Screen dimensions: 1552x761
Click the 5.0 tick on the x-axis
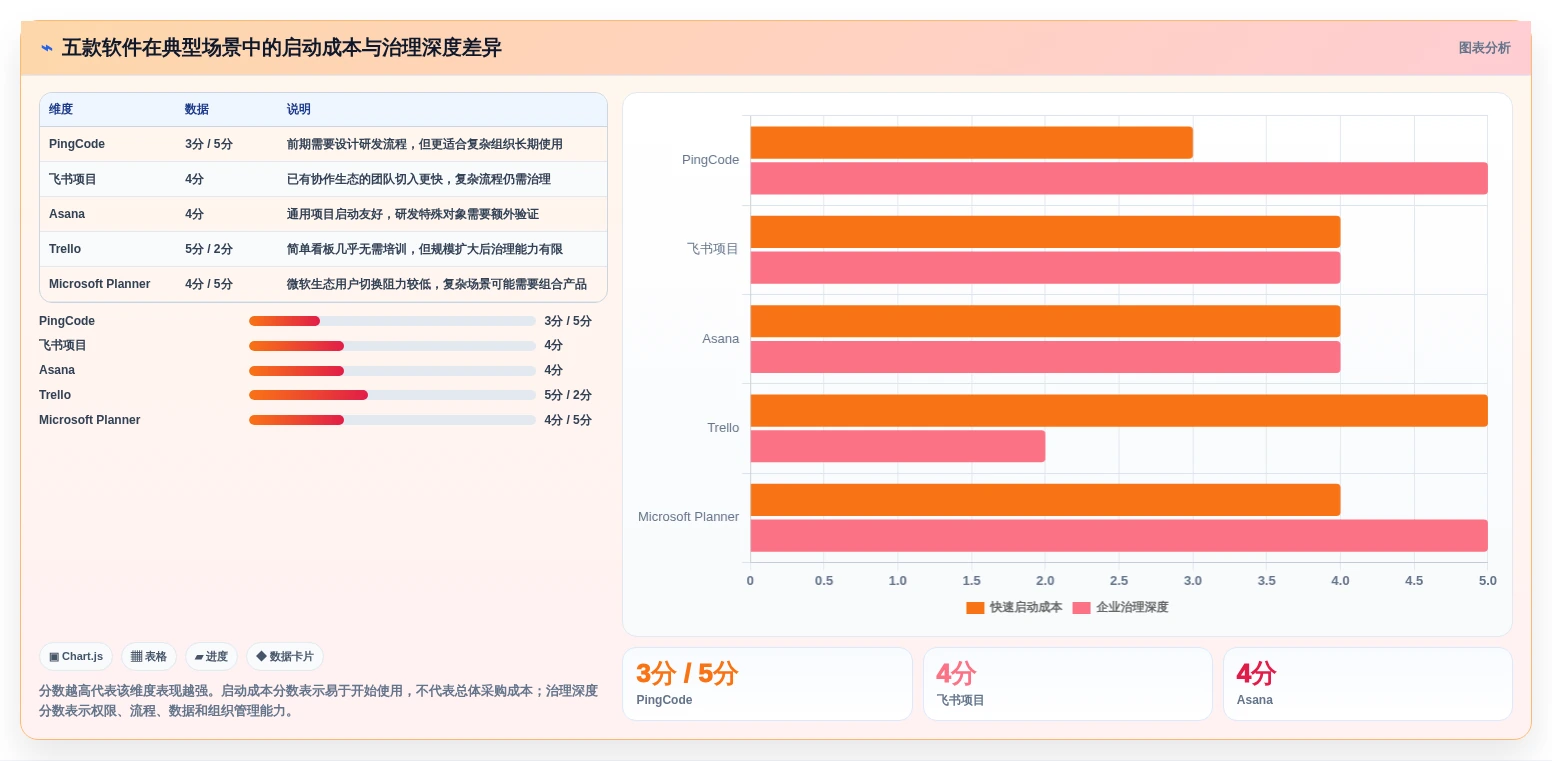click(x=1487, y=581)
